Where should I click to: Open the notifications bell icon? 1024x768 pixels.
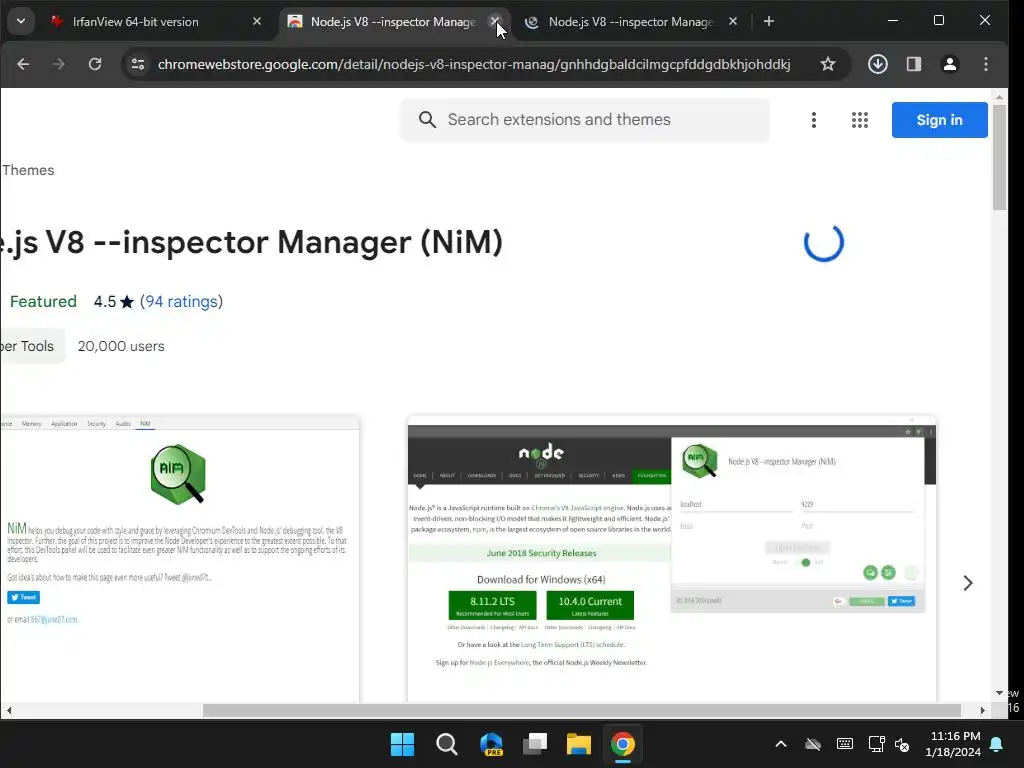[997, 744]
